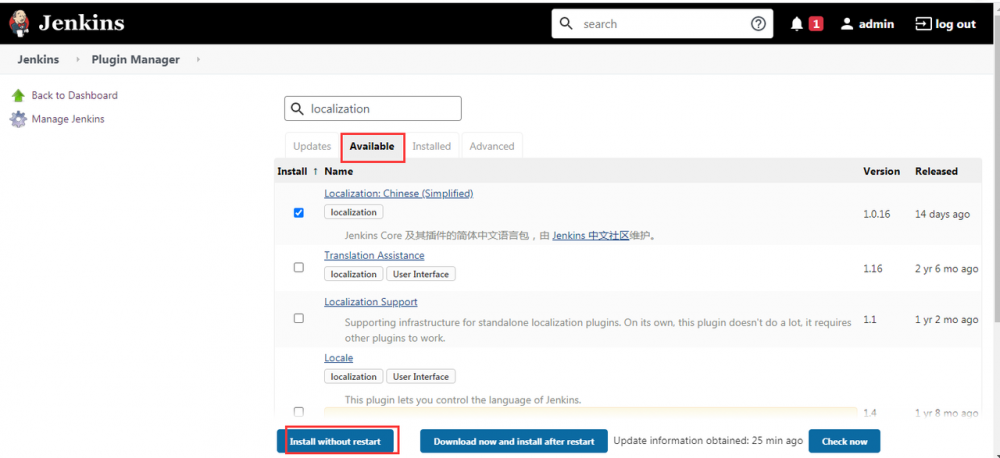Open the notifications bell icon
The width and height of the screenshot is (1000, 458).
pos(797,24)
